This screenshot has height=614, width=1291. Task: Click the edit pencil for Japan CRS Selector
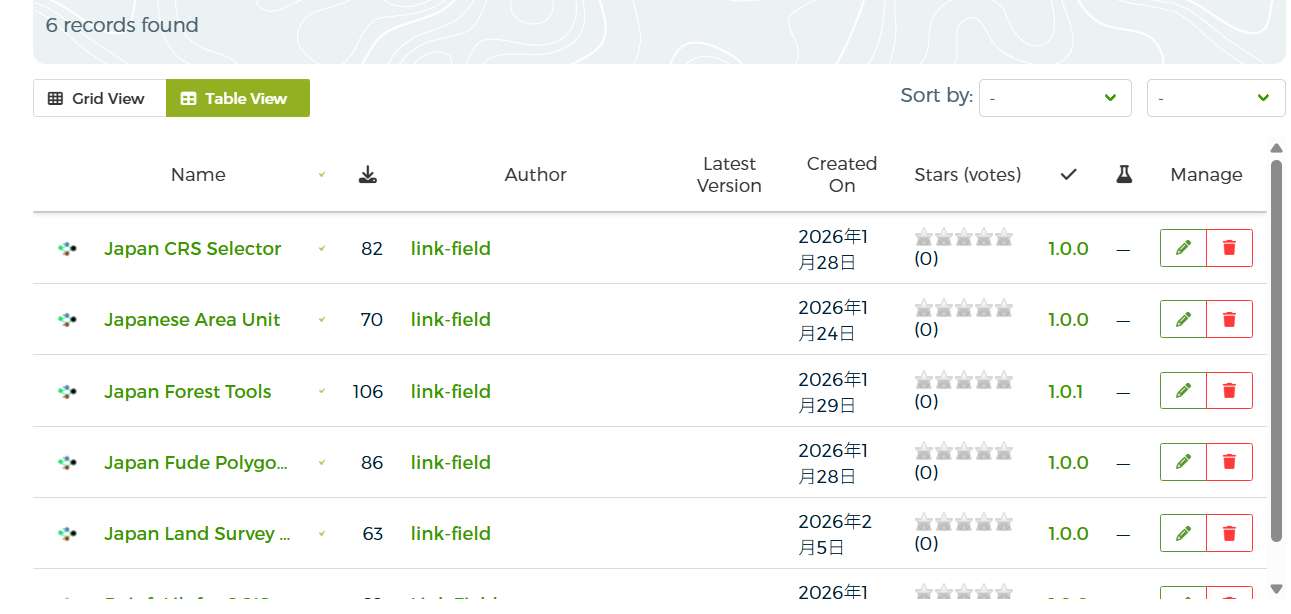pyautogui.click(x=1183, y=248)
